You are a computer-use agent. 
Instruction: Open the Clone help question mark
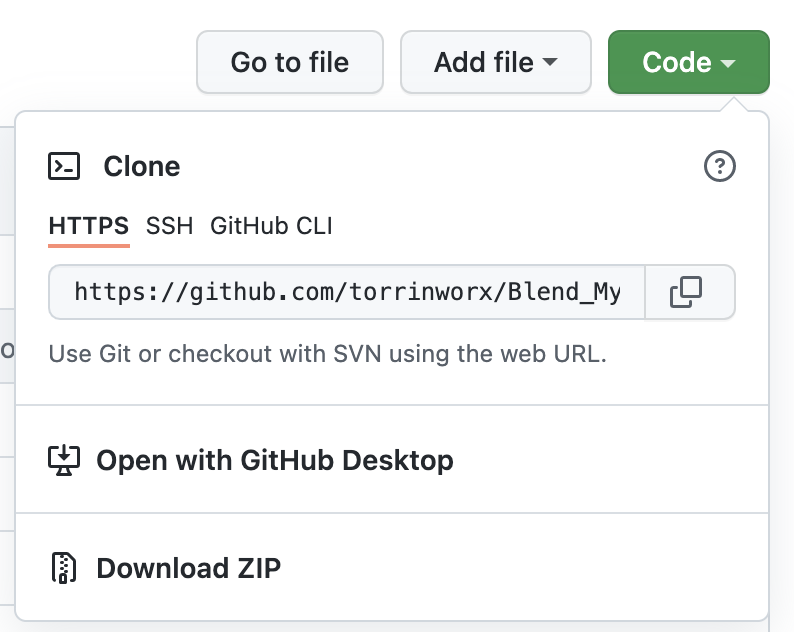point(720,166)
